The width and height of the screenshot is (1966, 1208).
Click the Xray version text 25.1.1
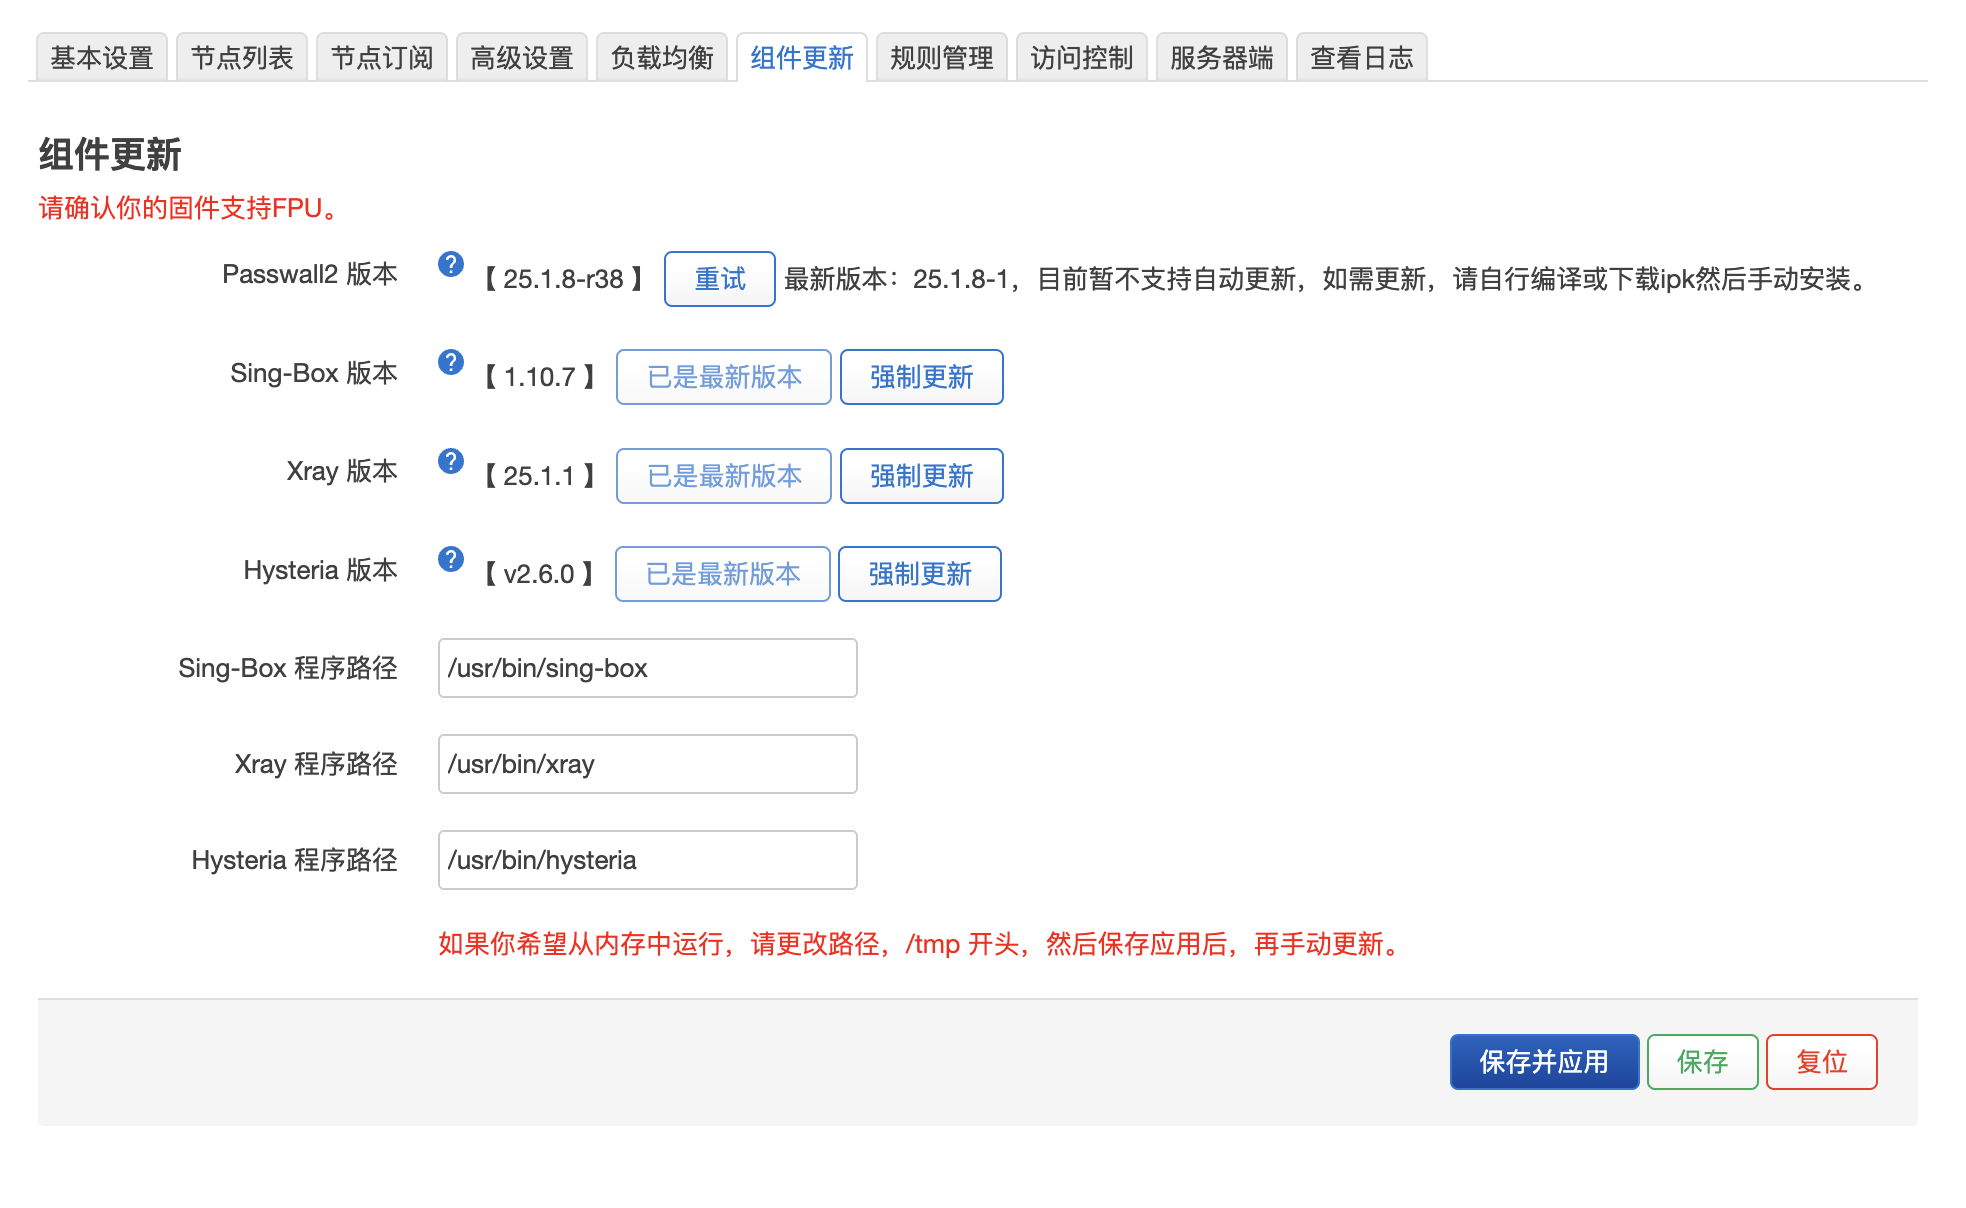(x=539, y=476)
